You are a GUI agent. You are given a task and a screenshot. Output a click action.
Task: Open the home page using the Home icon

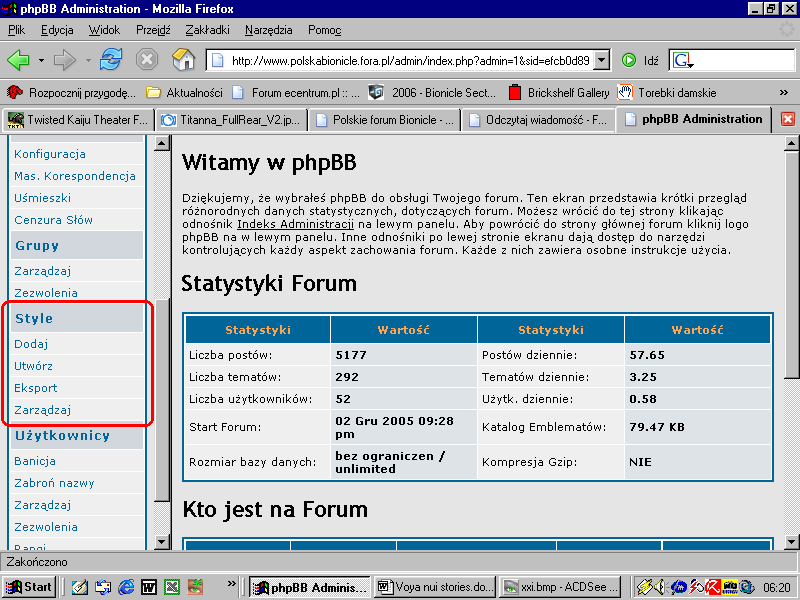(x=183, y=59)
